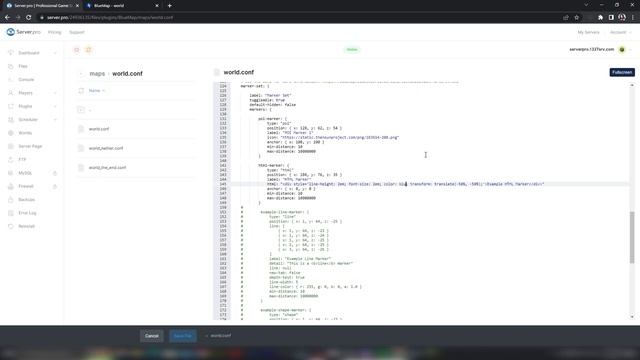
Task: Reload the page in the browser
Action: point(29,18)
